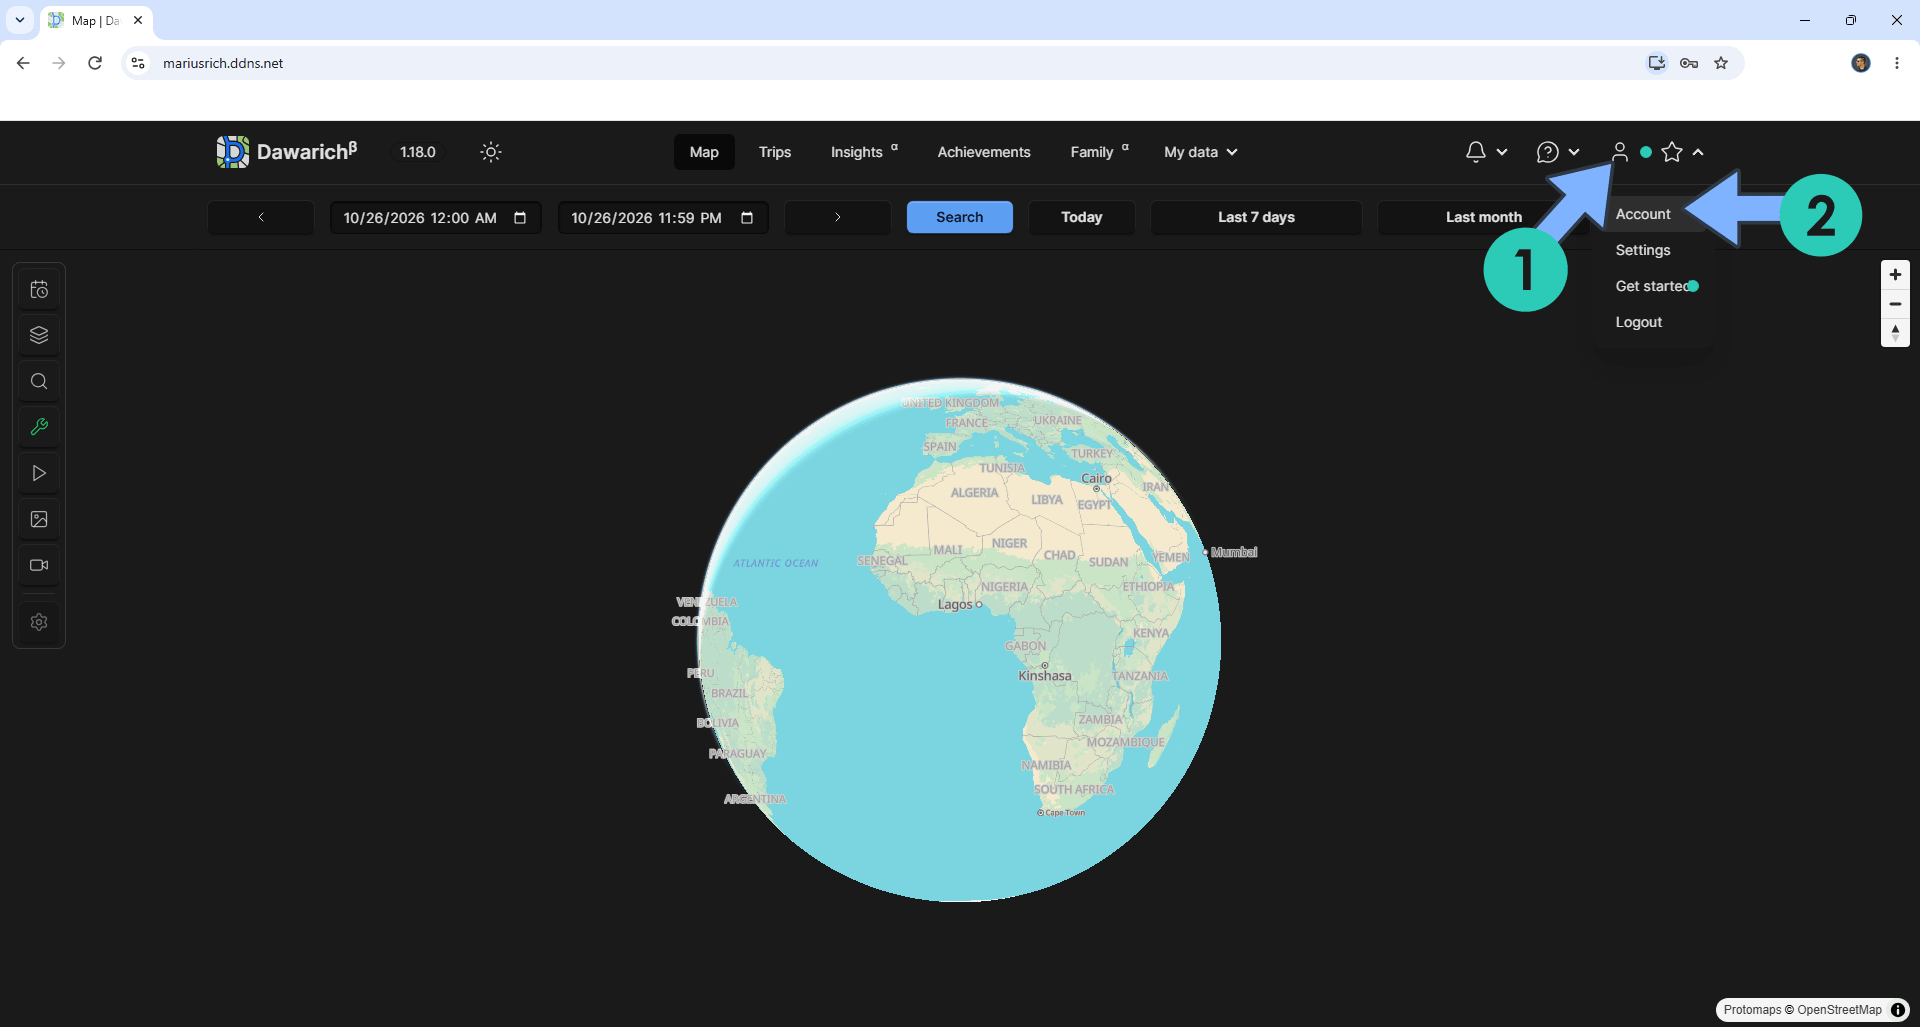The width and height of the screenshot is (1920, 1027).
Task: Reset map bearing with compass button
Action: tap(1895, 333)
